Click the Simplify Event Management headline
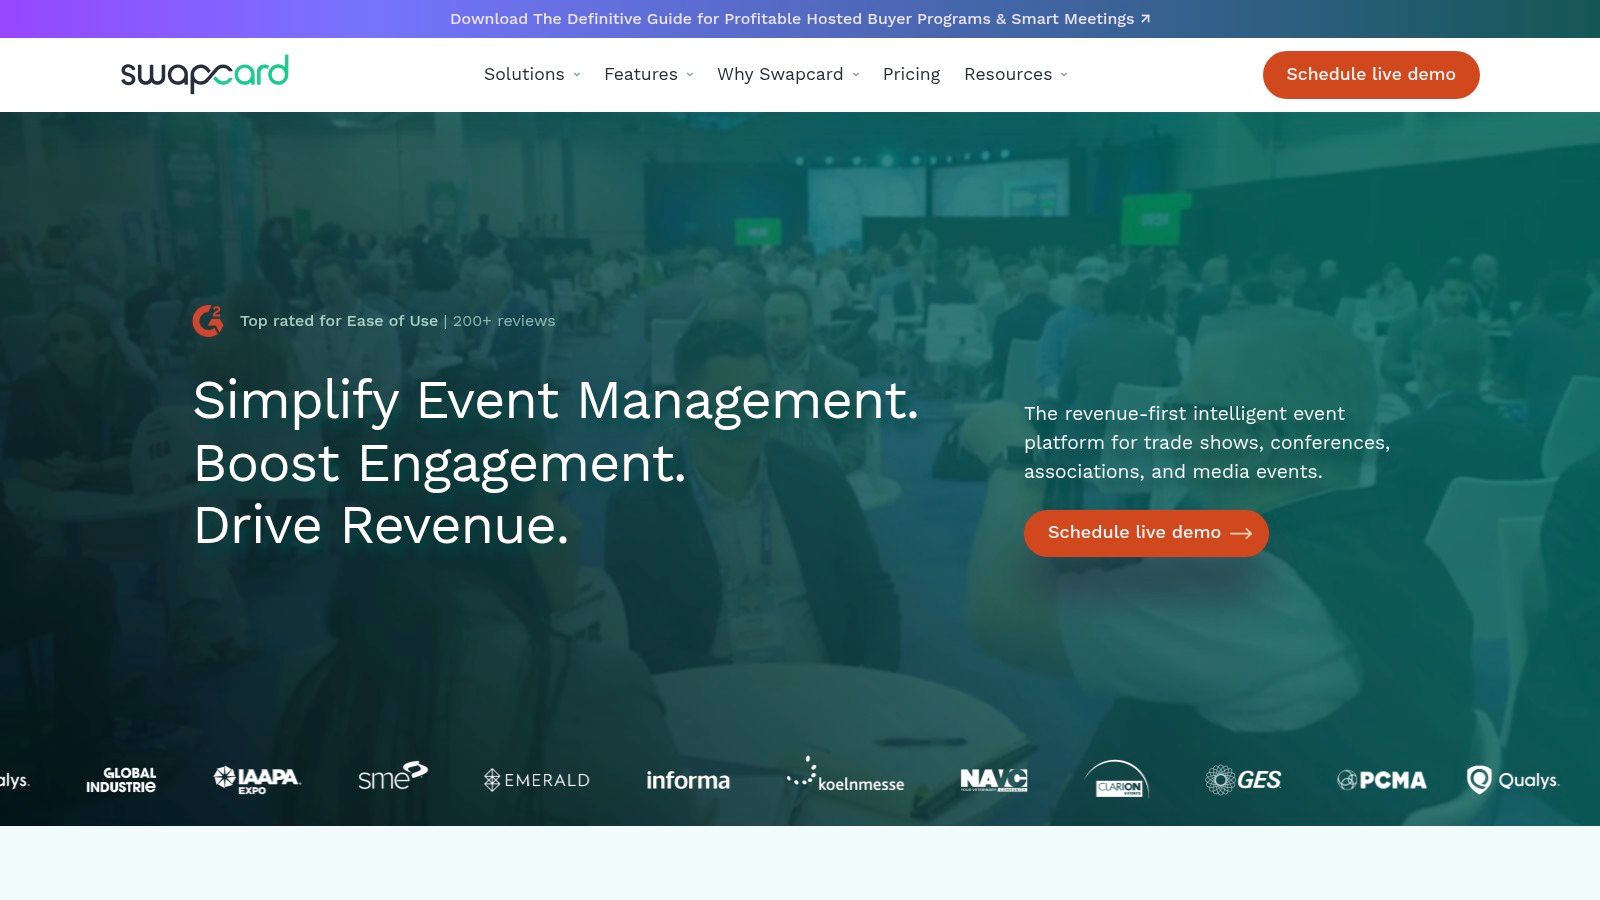 tap(556, 401)
